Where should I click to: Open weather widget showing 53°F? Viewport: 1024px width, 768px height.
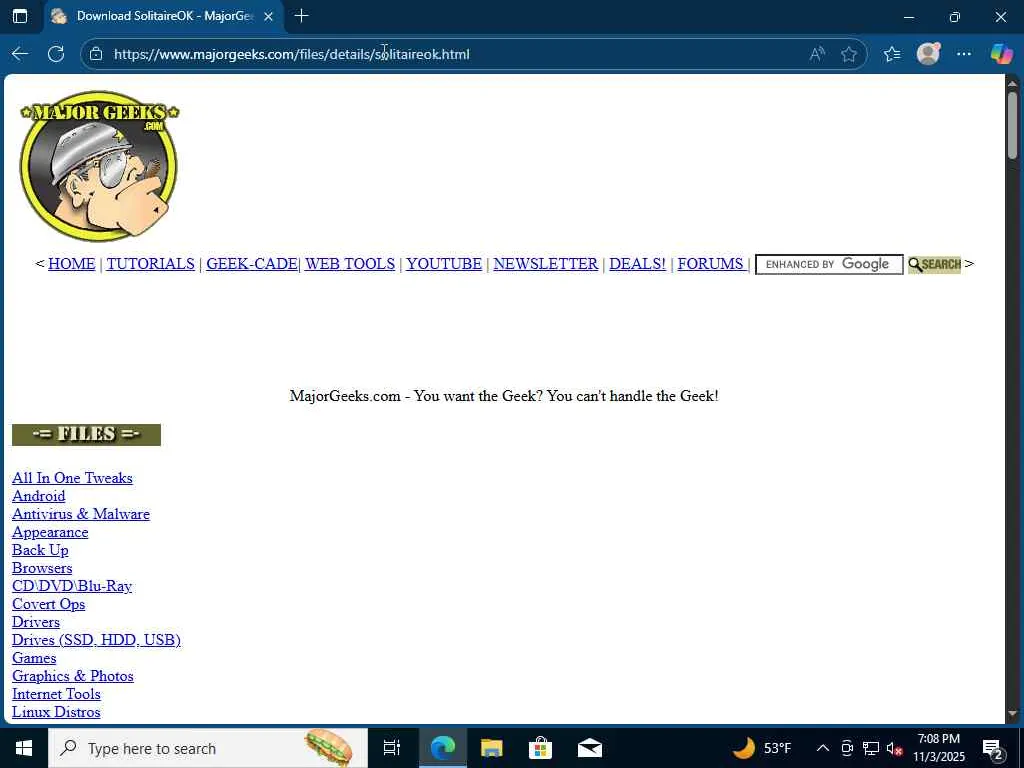pyautogui.click(x=761, y=748)
